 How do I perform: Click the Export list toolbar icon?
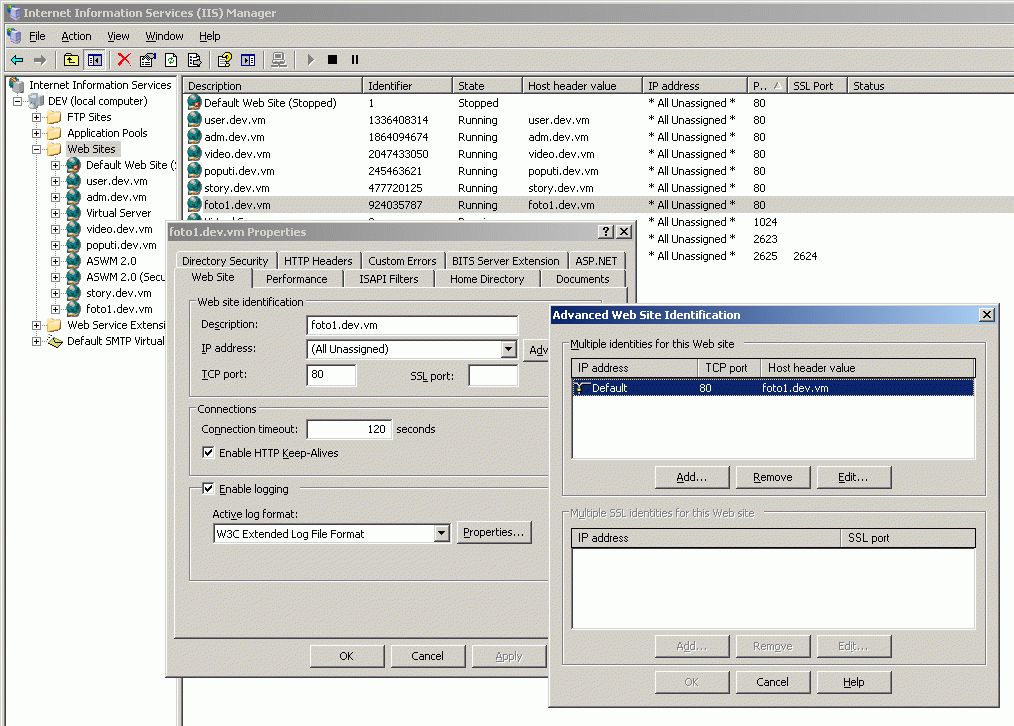(x=195, y=60)
